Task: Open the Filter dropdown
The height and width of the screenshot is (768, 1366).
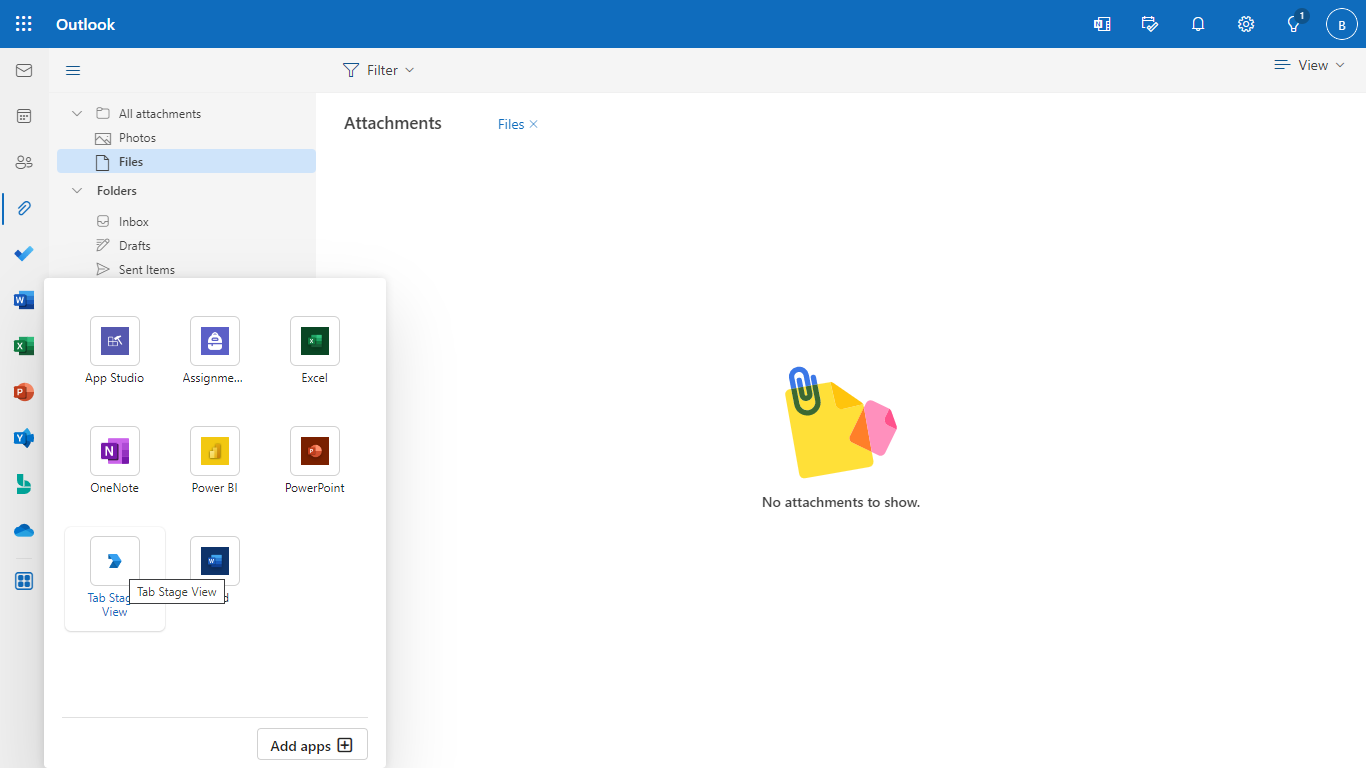Action: pyautogui.click(x=379, y=69)
